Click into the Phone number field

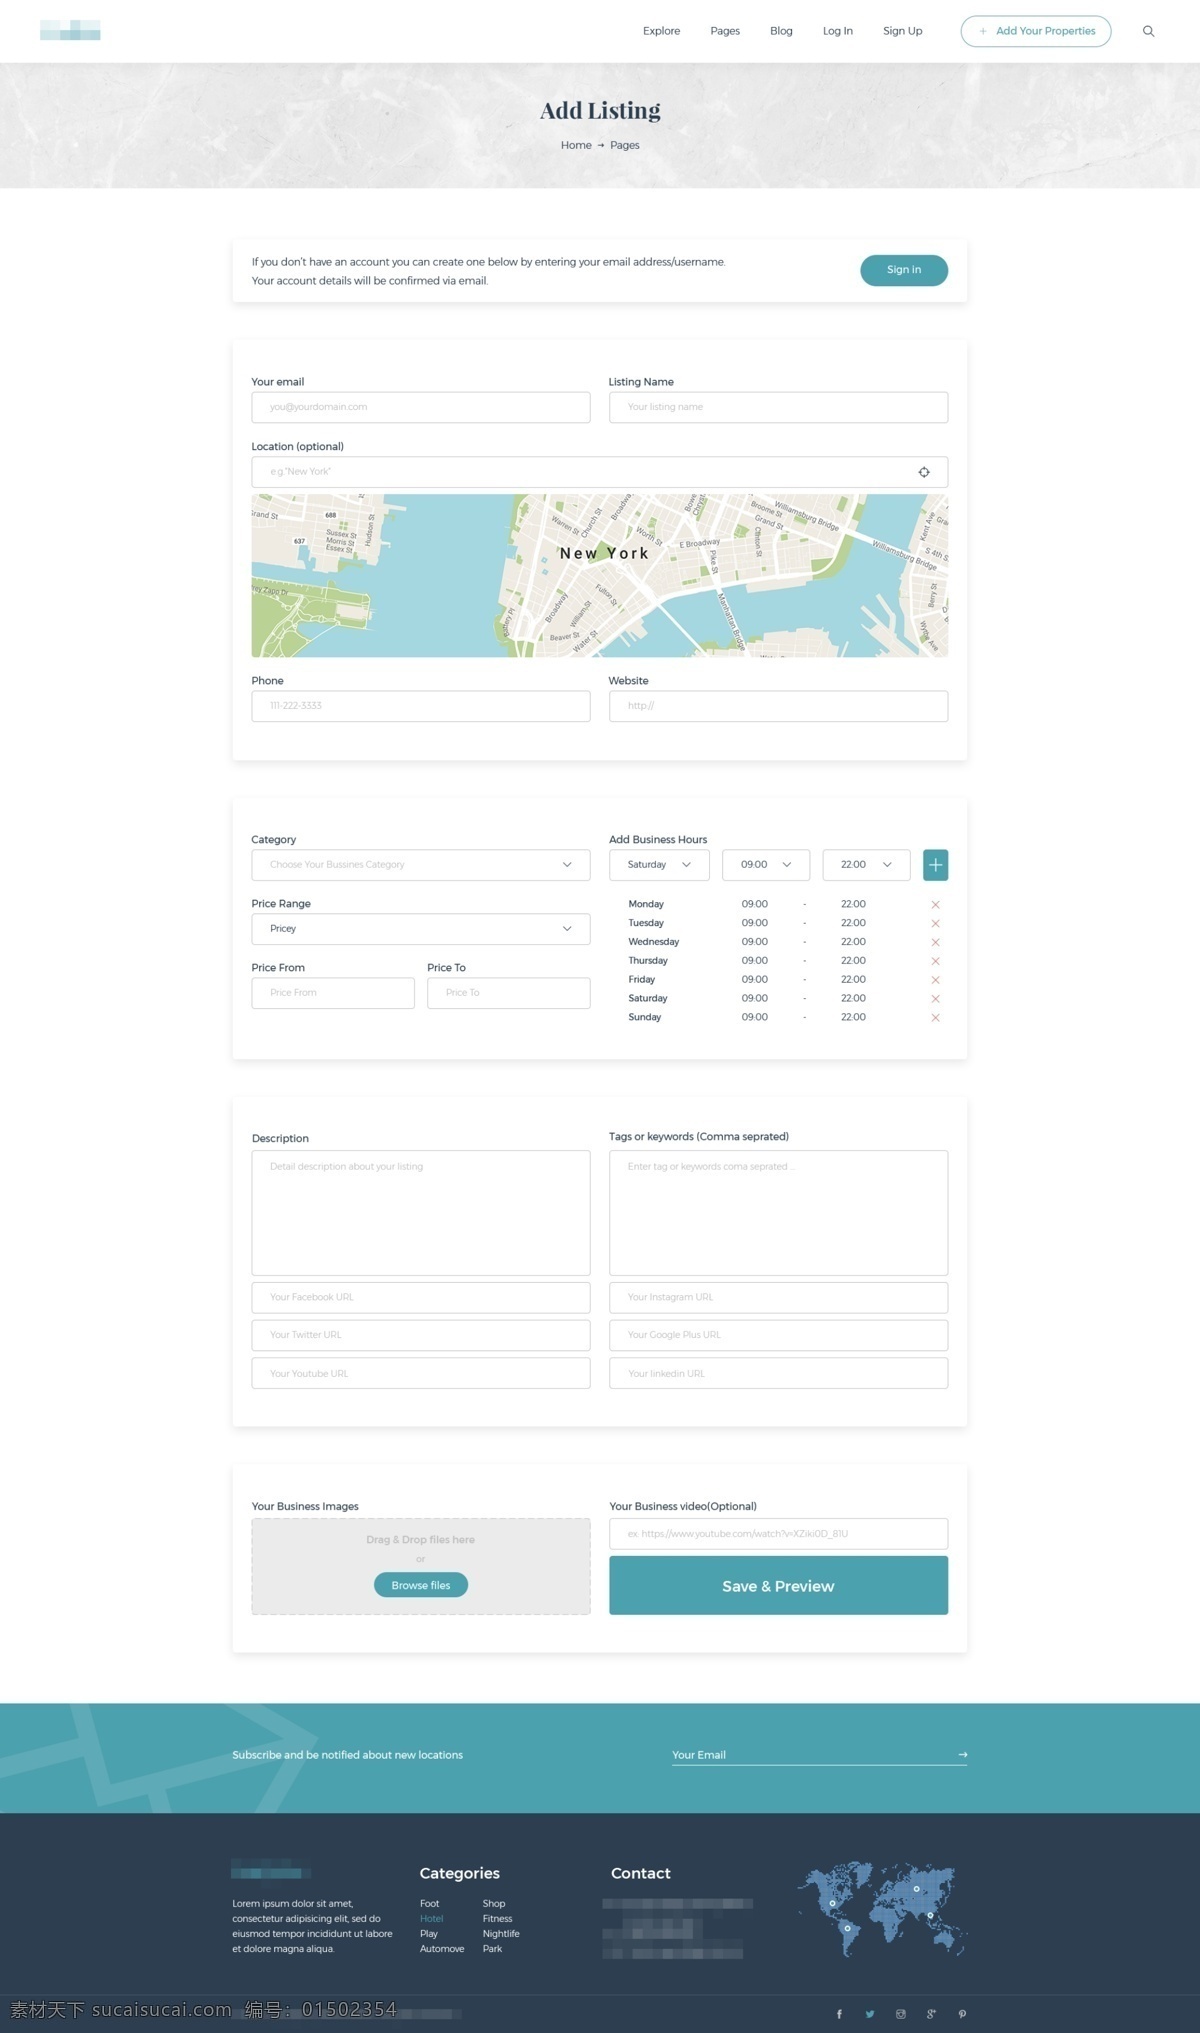[421, 706]
